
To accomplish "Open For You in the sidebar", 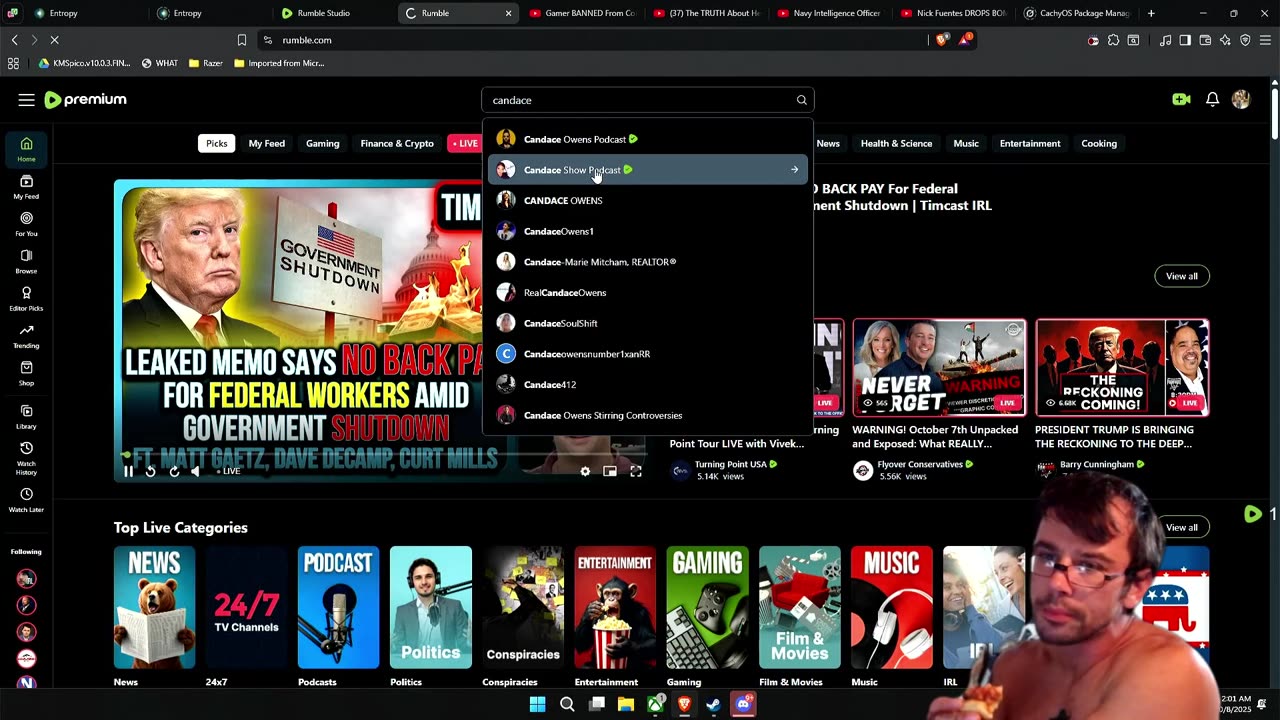I will click(x=26, y=224).
